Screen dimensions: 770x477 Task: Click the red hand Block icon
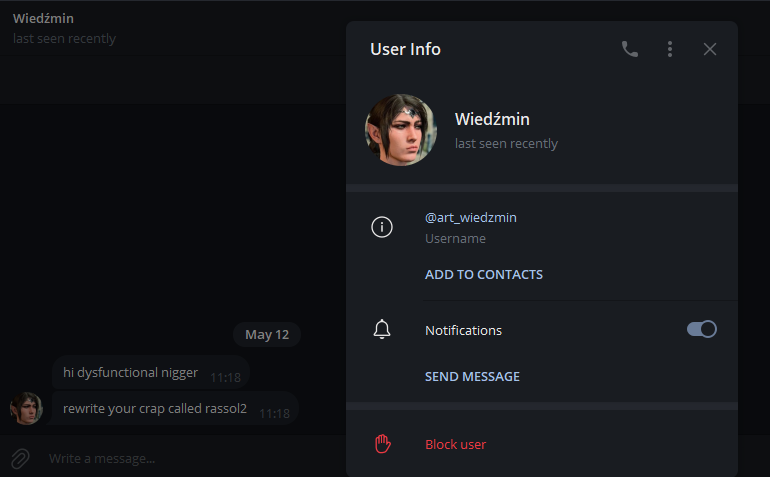383,444
